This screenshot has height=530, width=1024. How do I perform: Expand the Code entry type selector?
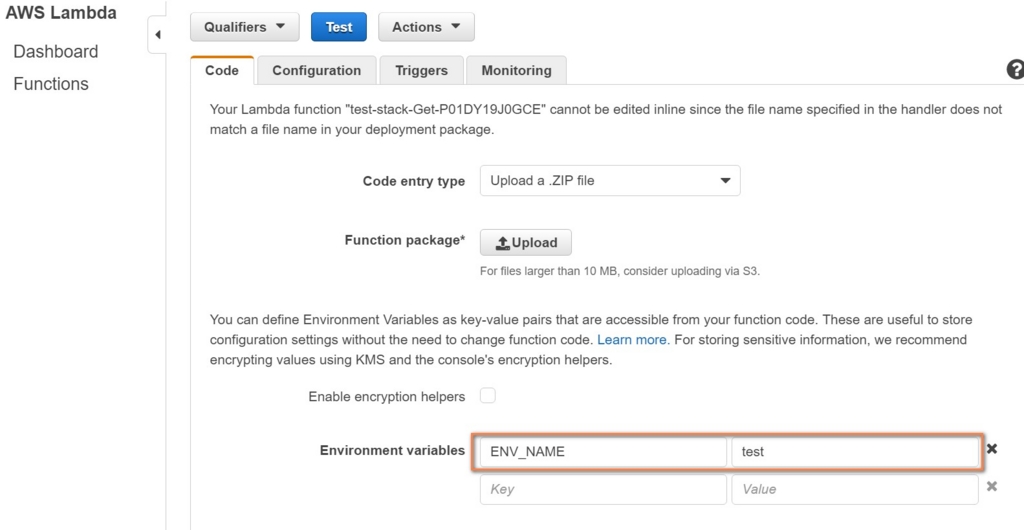[x=610, y=181]
